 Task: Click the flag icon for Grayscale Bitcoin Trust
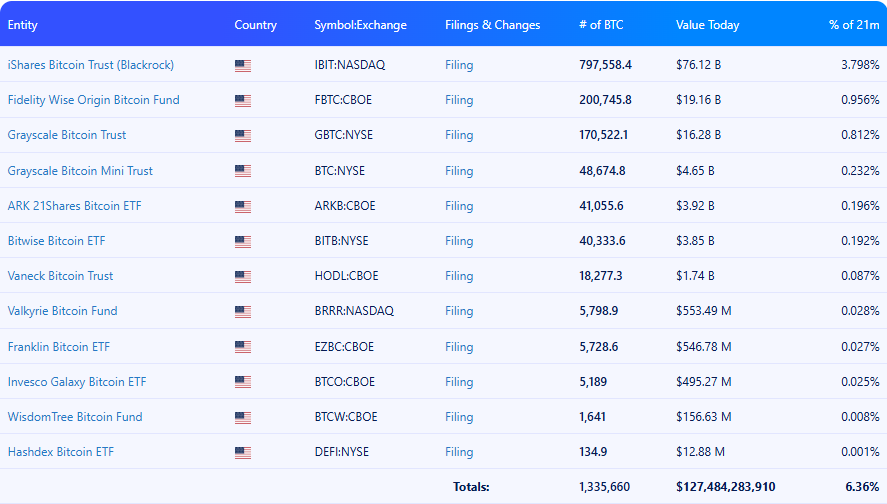243,136
